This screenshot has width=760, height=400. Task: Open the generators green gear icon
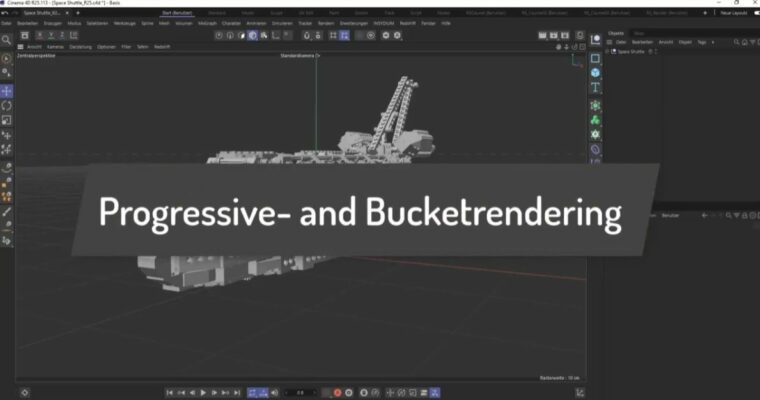click(595, 134)
